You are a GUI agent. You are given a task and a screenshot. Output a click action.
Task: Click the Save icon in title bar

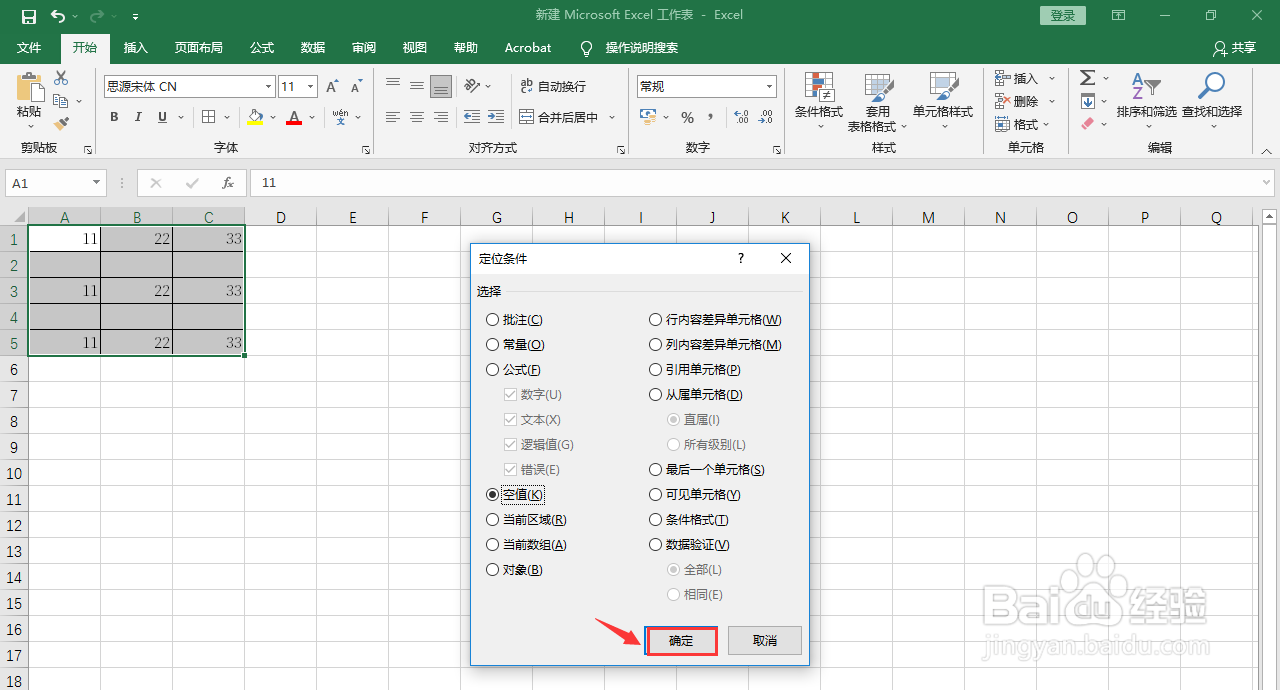click(x=29, y=16)
